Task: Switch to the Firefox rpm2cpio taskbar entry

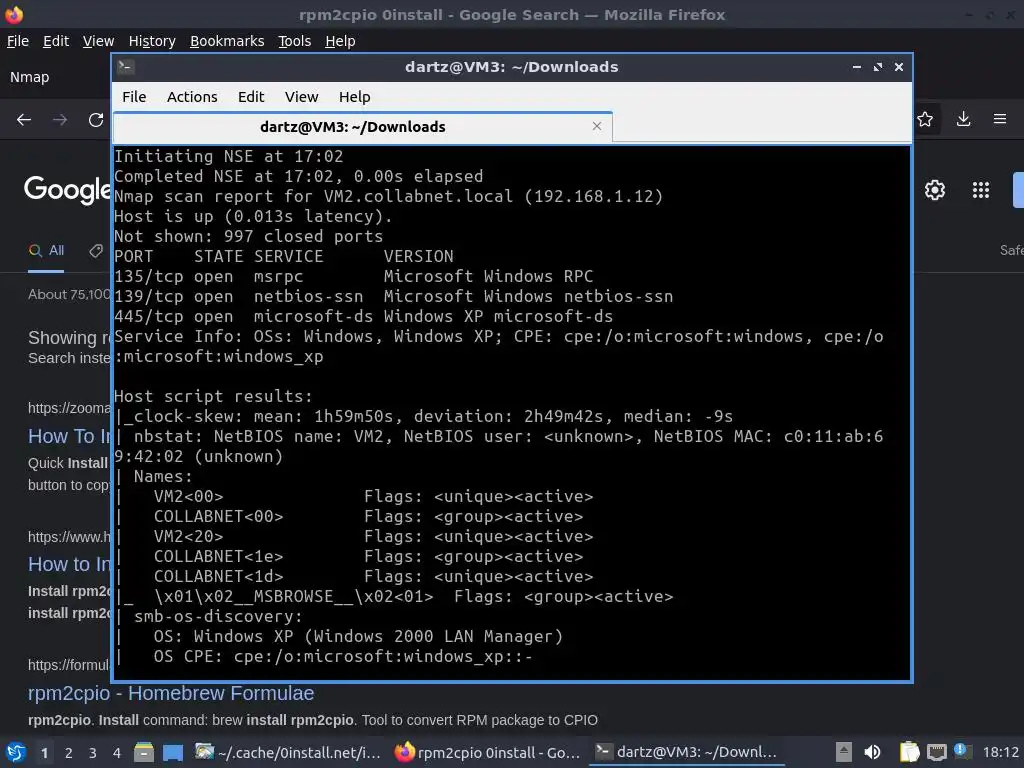Action: pyautogui.click(x=488, y=753)
